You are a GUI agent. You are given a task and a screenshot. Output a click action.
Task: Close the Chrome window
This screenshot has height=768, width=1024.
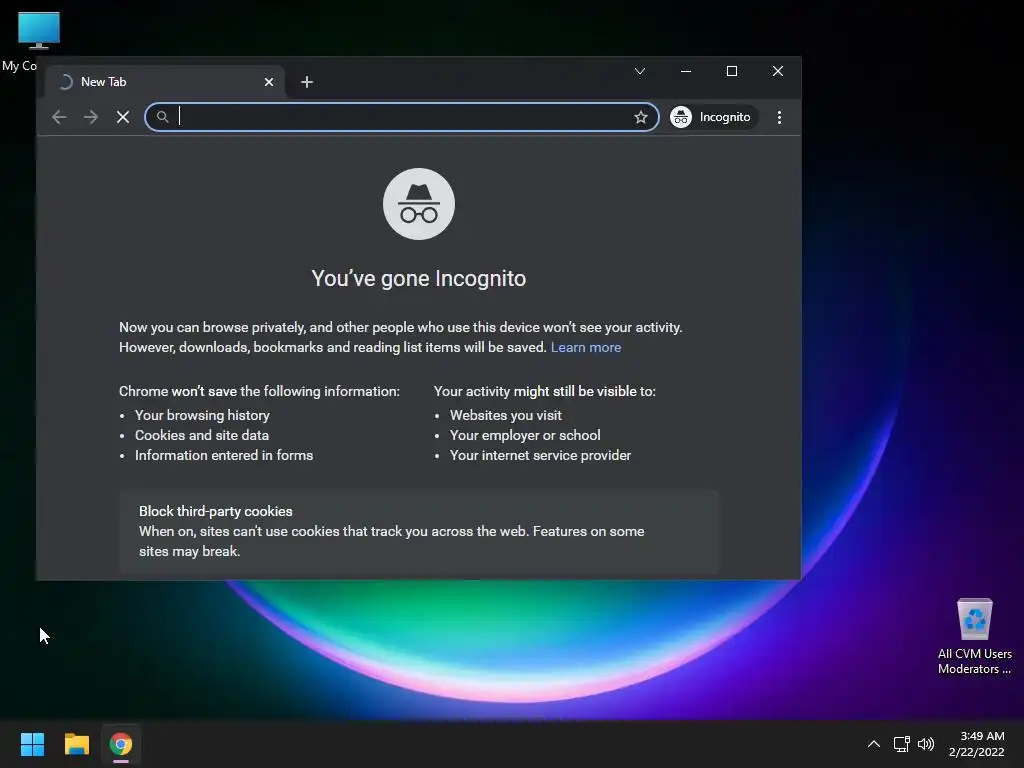778,71
